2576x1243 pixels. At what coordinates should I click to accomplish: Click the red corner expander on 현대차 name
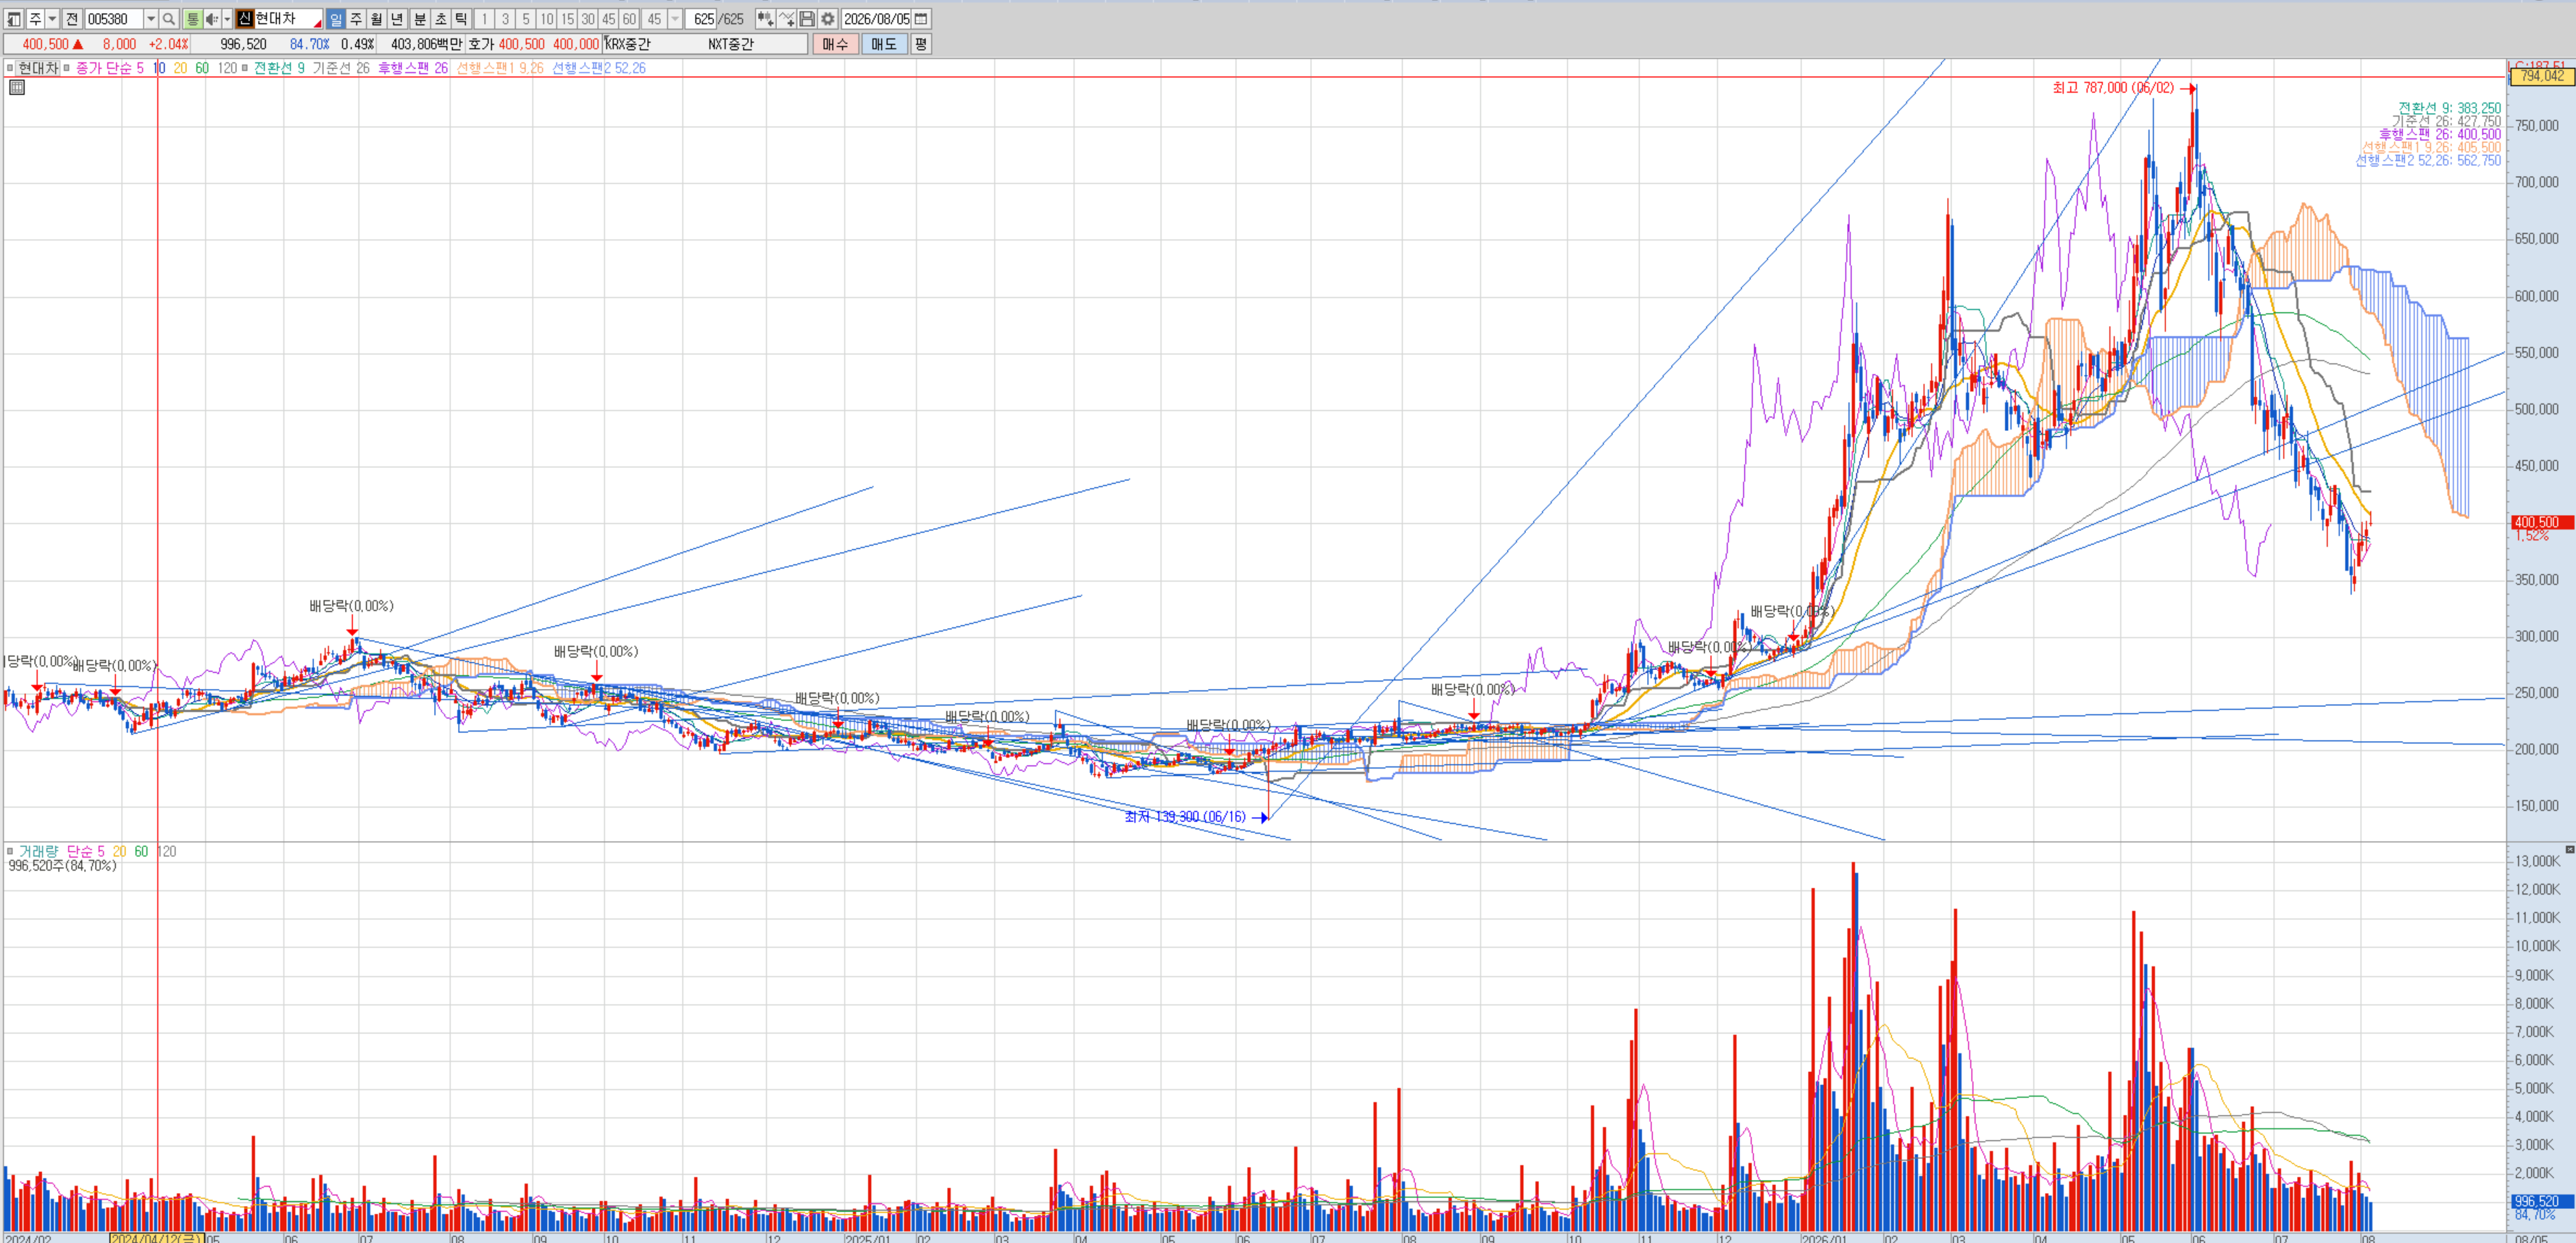pyautogui.click(x=317, y=23)
